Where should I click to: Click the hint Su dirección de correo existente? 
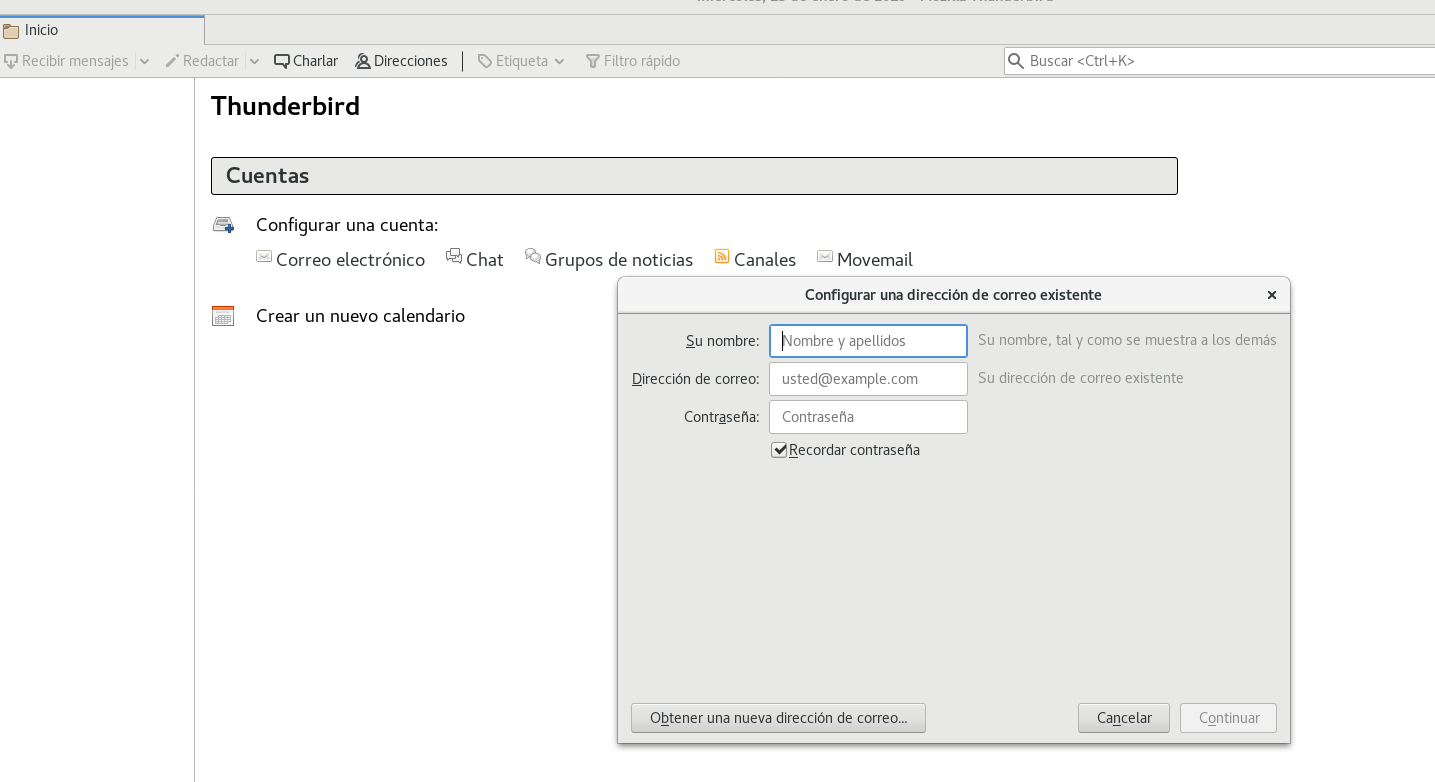pos(1081,378)
